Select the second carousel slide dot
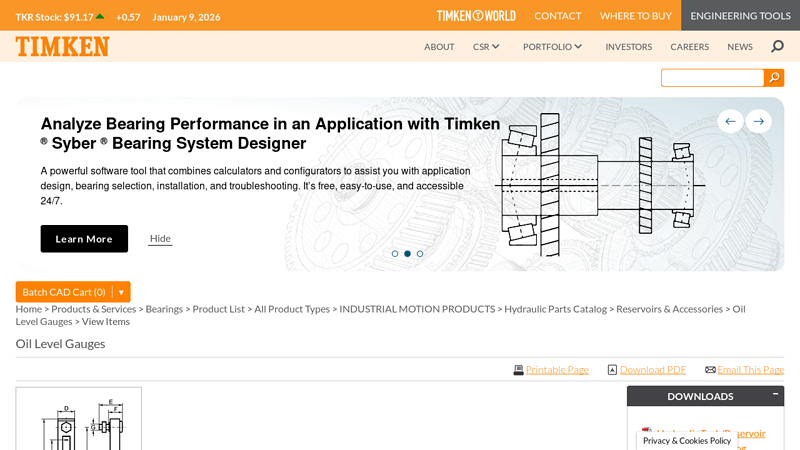This screenshot has height=450, width=800. point(407,254)
